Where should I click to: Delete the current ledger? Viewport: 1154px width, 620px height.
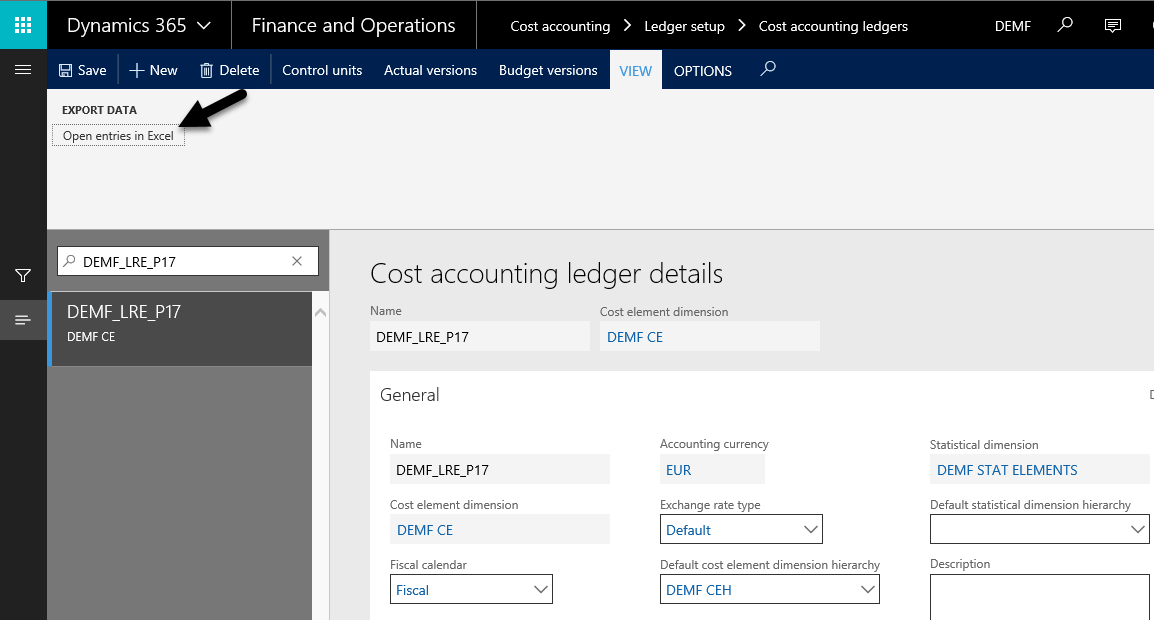point(229,70)
